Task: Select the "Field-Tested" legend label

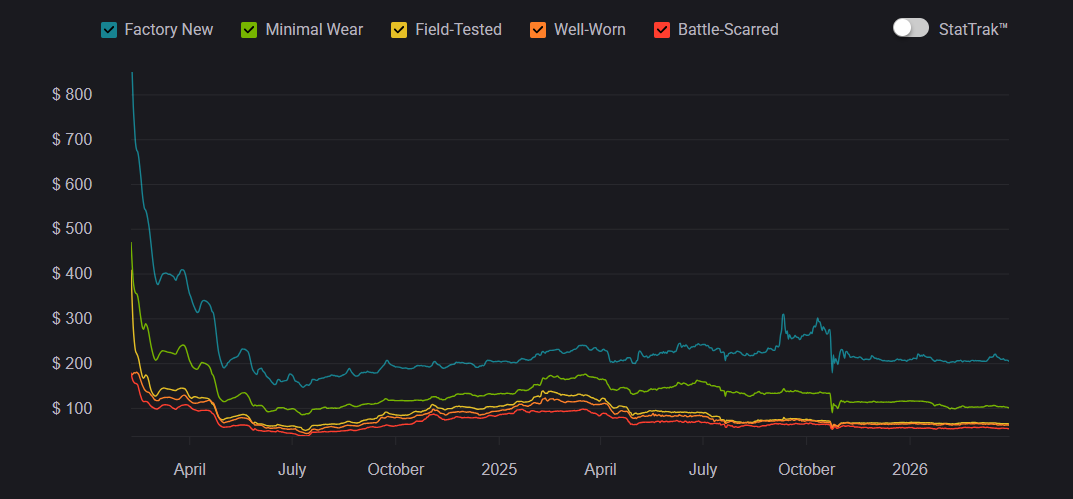Action: tap(458, 30)
